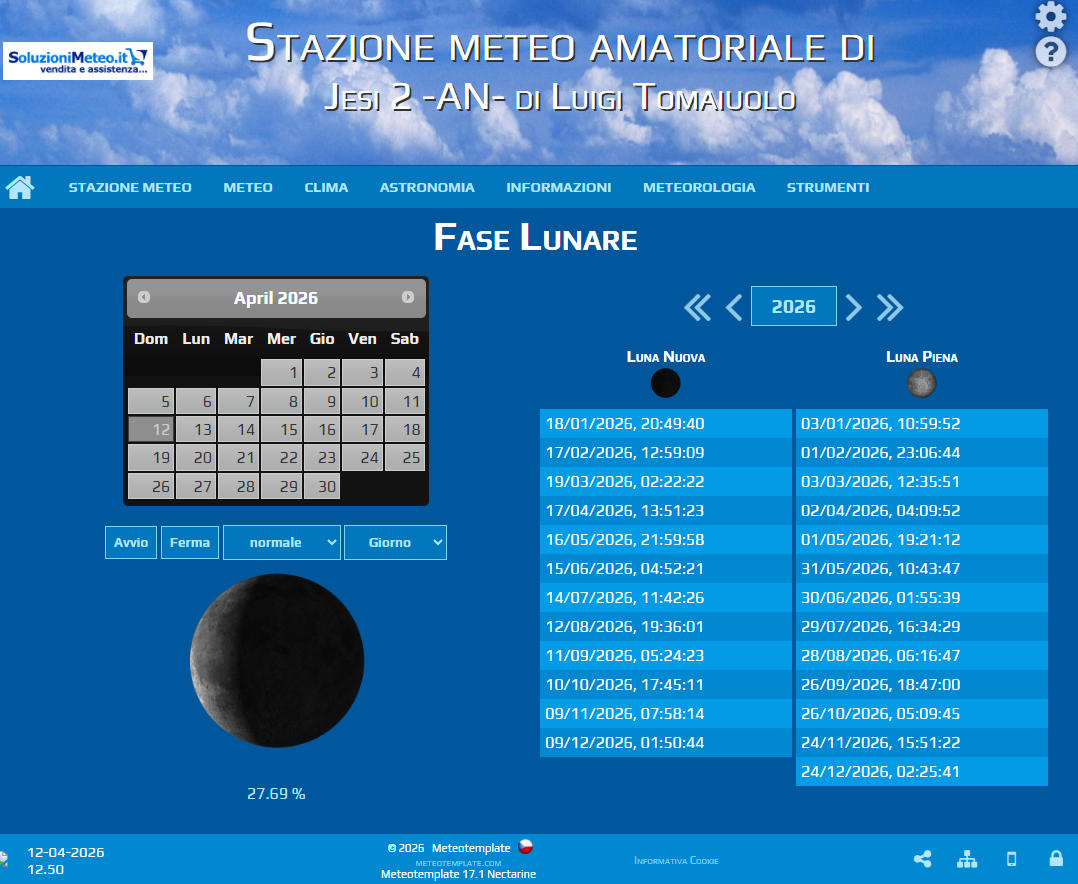Click the share icon in footer
Screen dimensions: 1078x884
pyautogui.click(x=922, y=859)
